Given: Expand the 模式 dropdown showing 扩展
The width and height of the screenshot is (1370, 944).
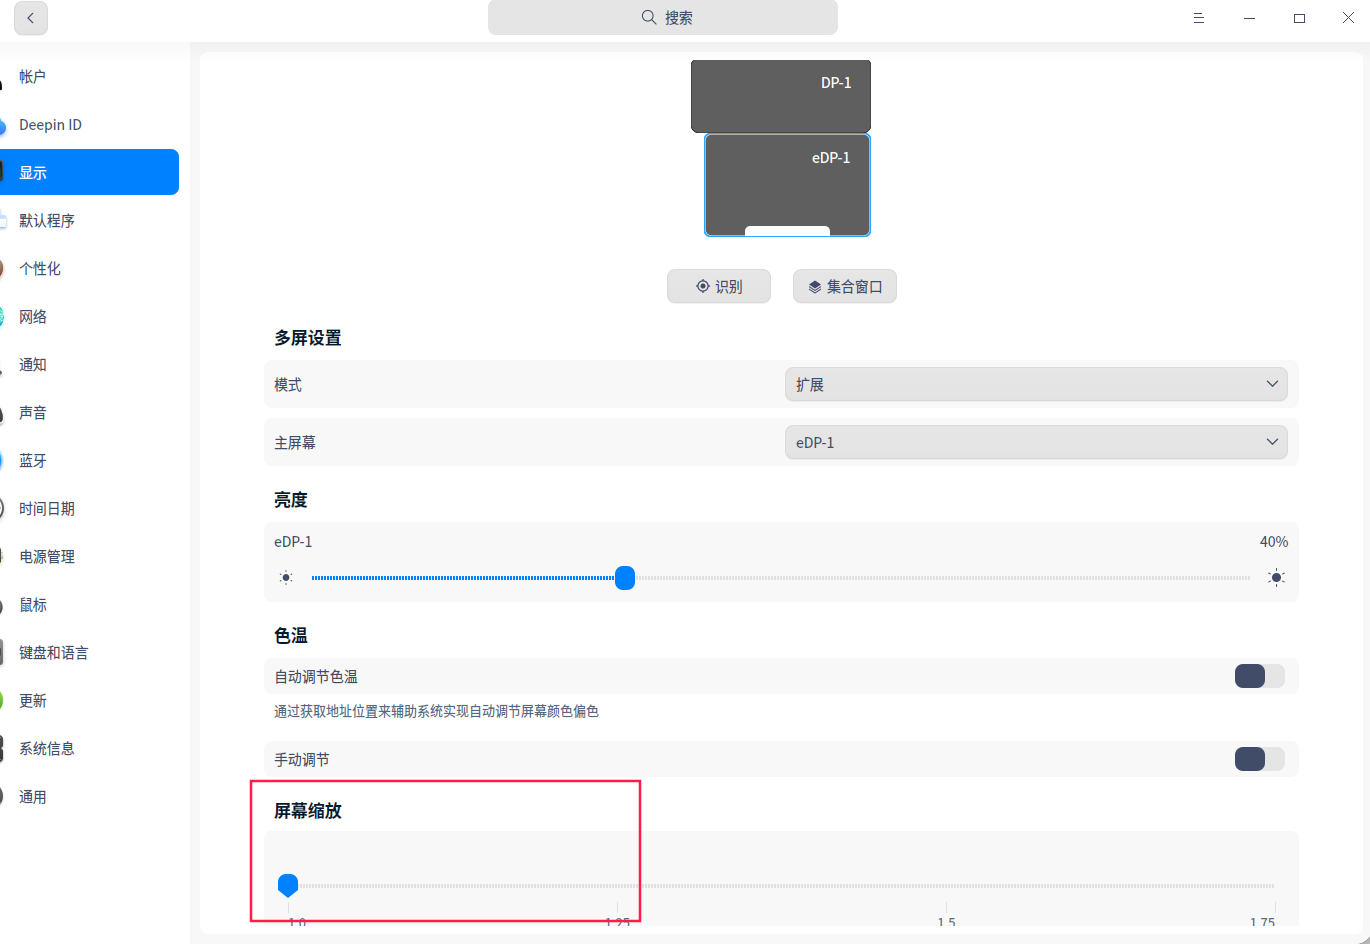Looking at the screenshot, I should (x=1036, y=385).
